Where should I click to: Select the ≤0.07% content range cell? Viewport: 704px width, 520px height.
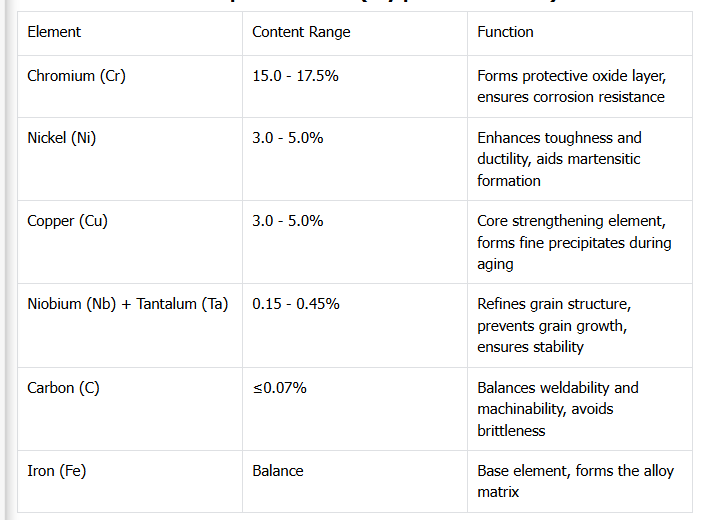tap(279, 388)
